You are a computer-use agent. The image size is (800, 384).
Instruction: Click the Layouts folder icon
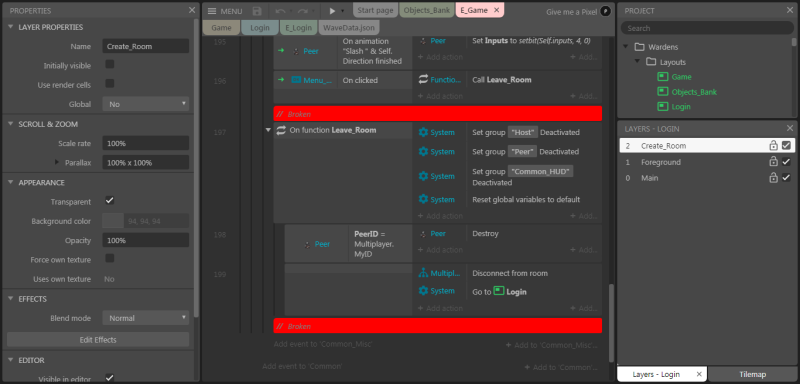651,62
